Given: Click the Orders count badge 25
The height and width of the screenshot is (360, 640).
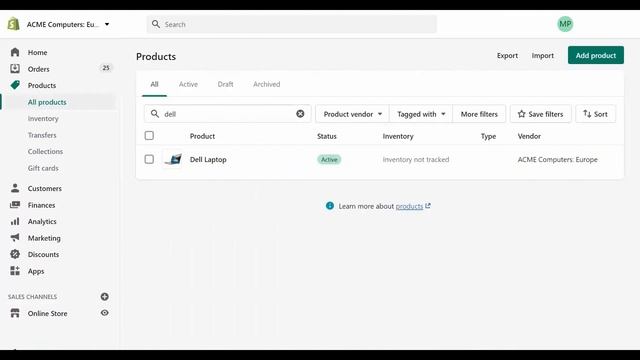Looking at the screenshot, I should (x=106, y=68).
